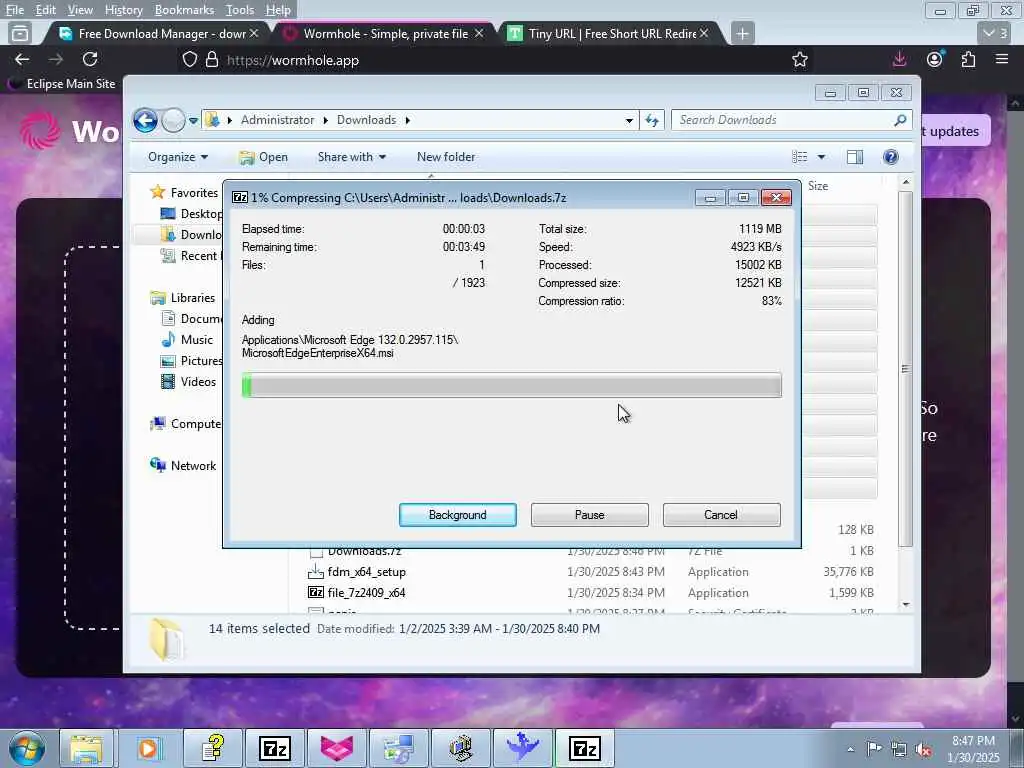The image size is (1024, 768).
Task: Open the pink fox browser taskbar icon
Action: pos(337,748)
